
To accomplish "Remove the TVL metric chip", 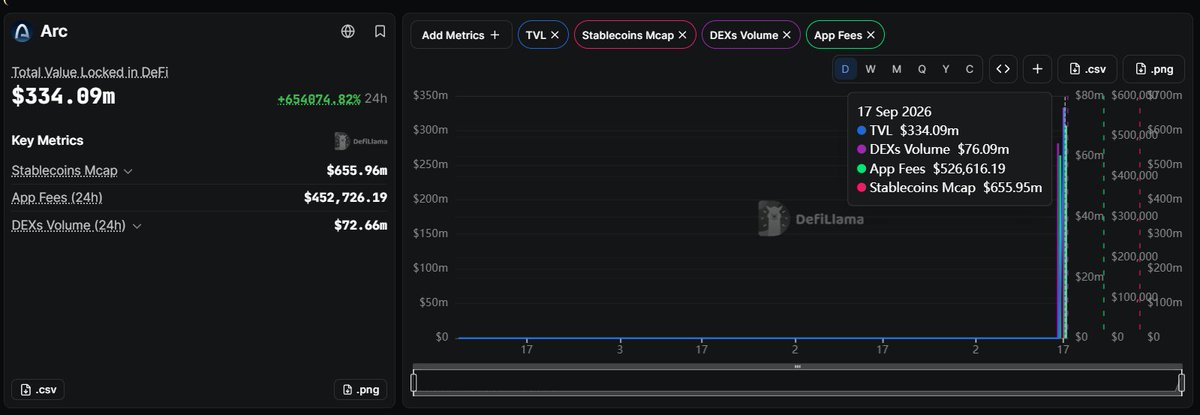I will coord(556,35).
